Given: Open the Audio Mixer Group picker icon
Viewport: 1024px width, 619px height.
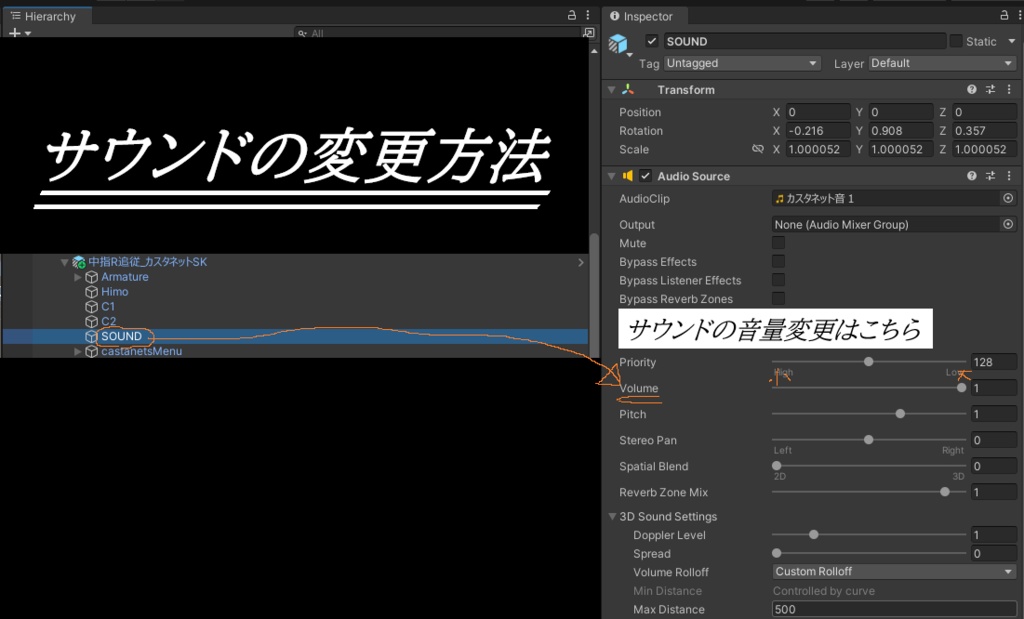Looking at the screenshot, I should (1009, 223).
